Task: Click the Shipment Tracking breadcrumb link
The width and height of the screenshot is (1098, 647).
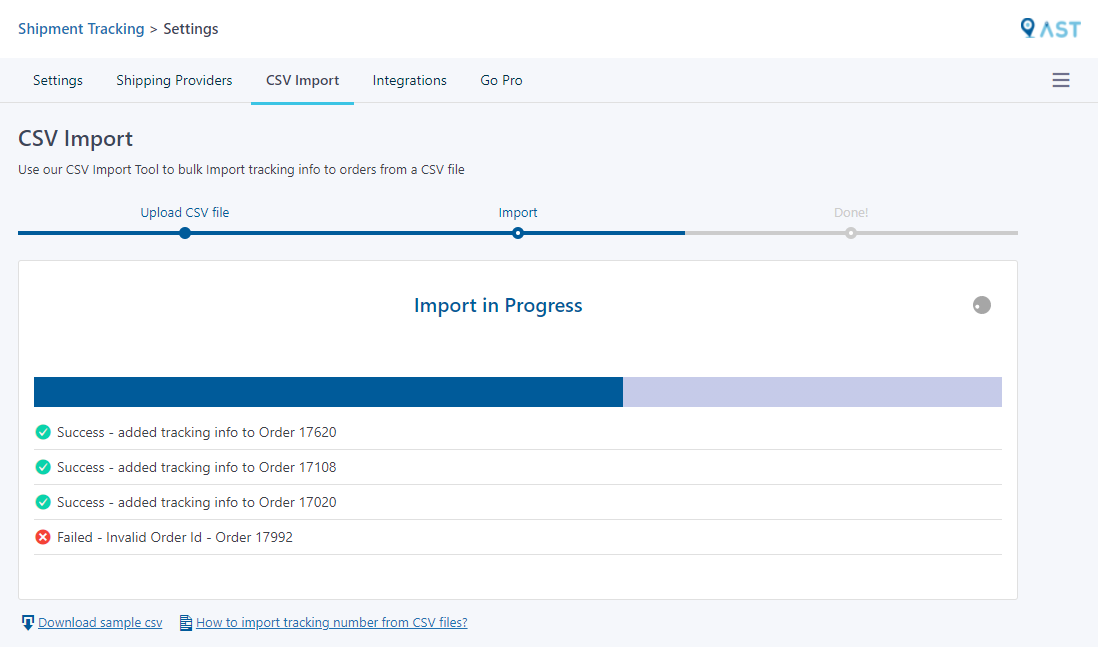Action: coord(81,28)
